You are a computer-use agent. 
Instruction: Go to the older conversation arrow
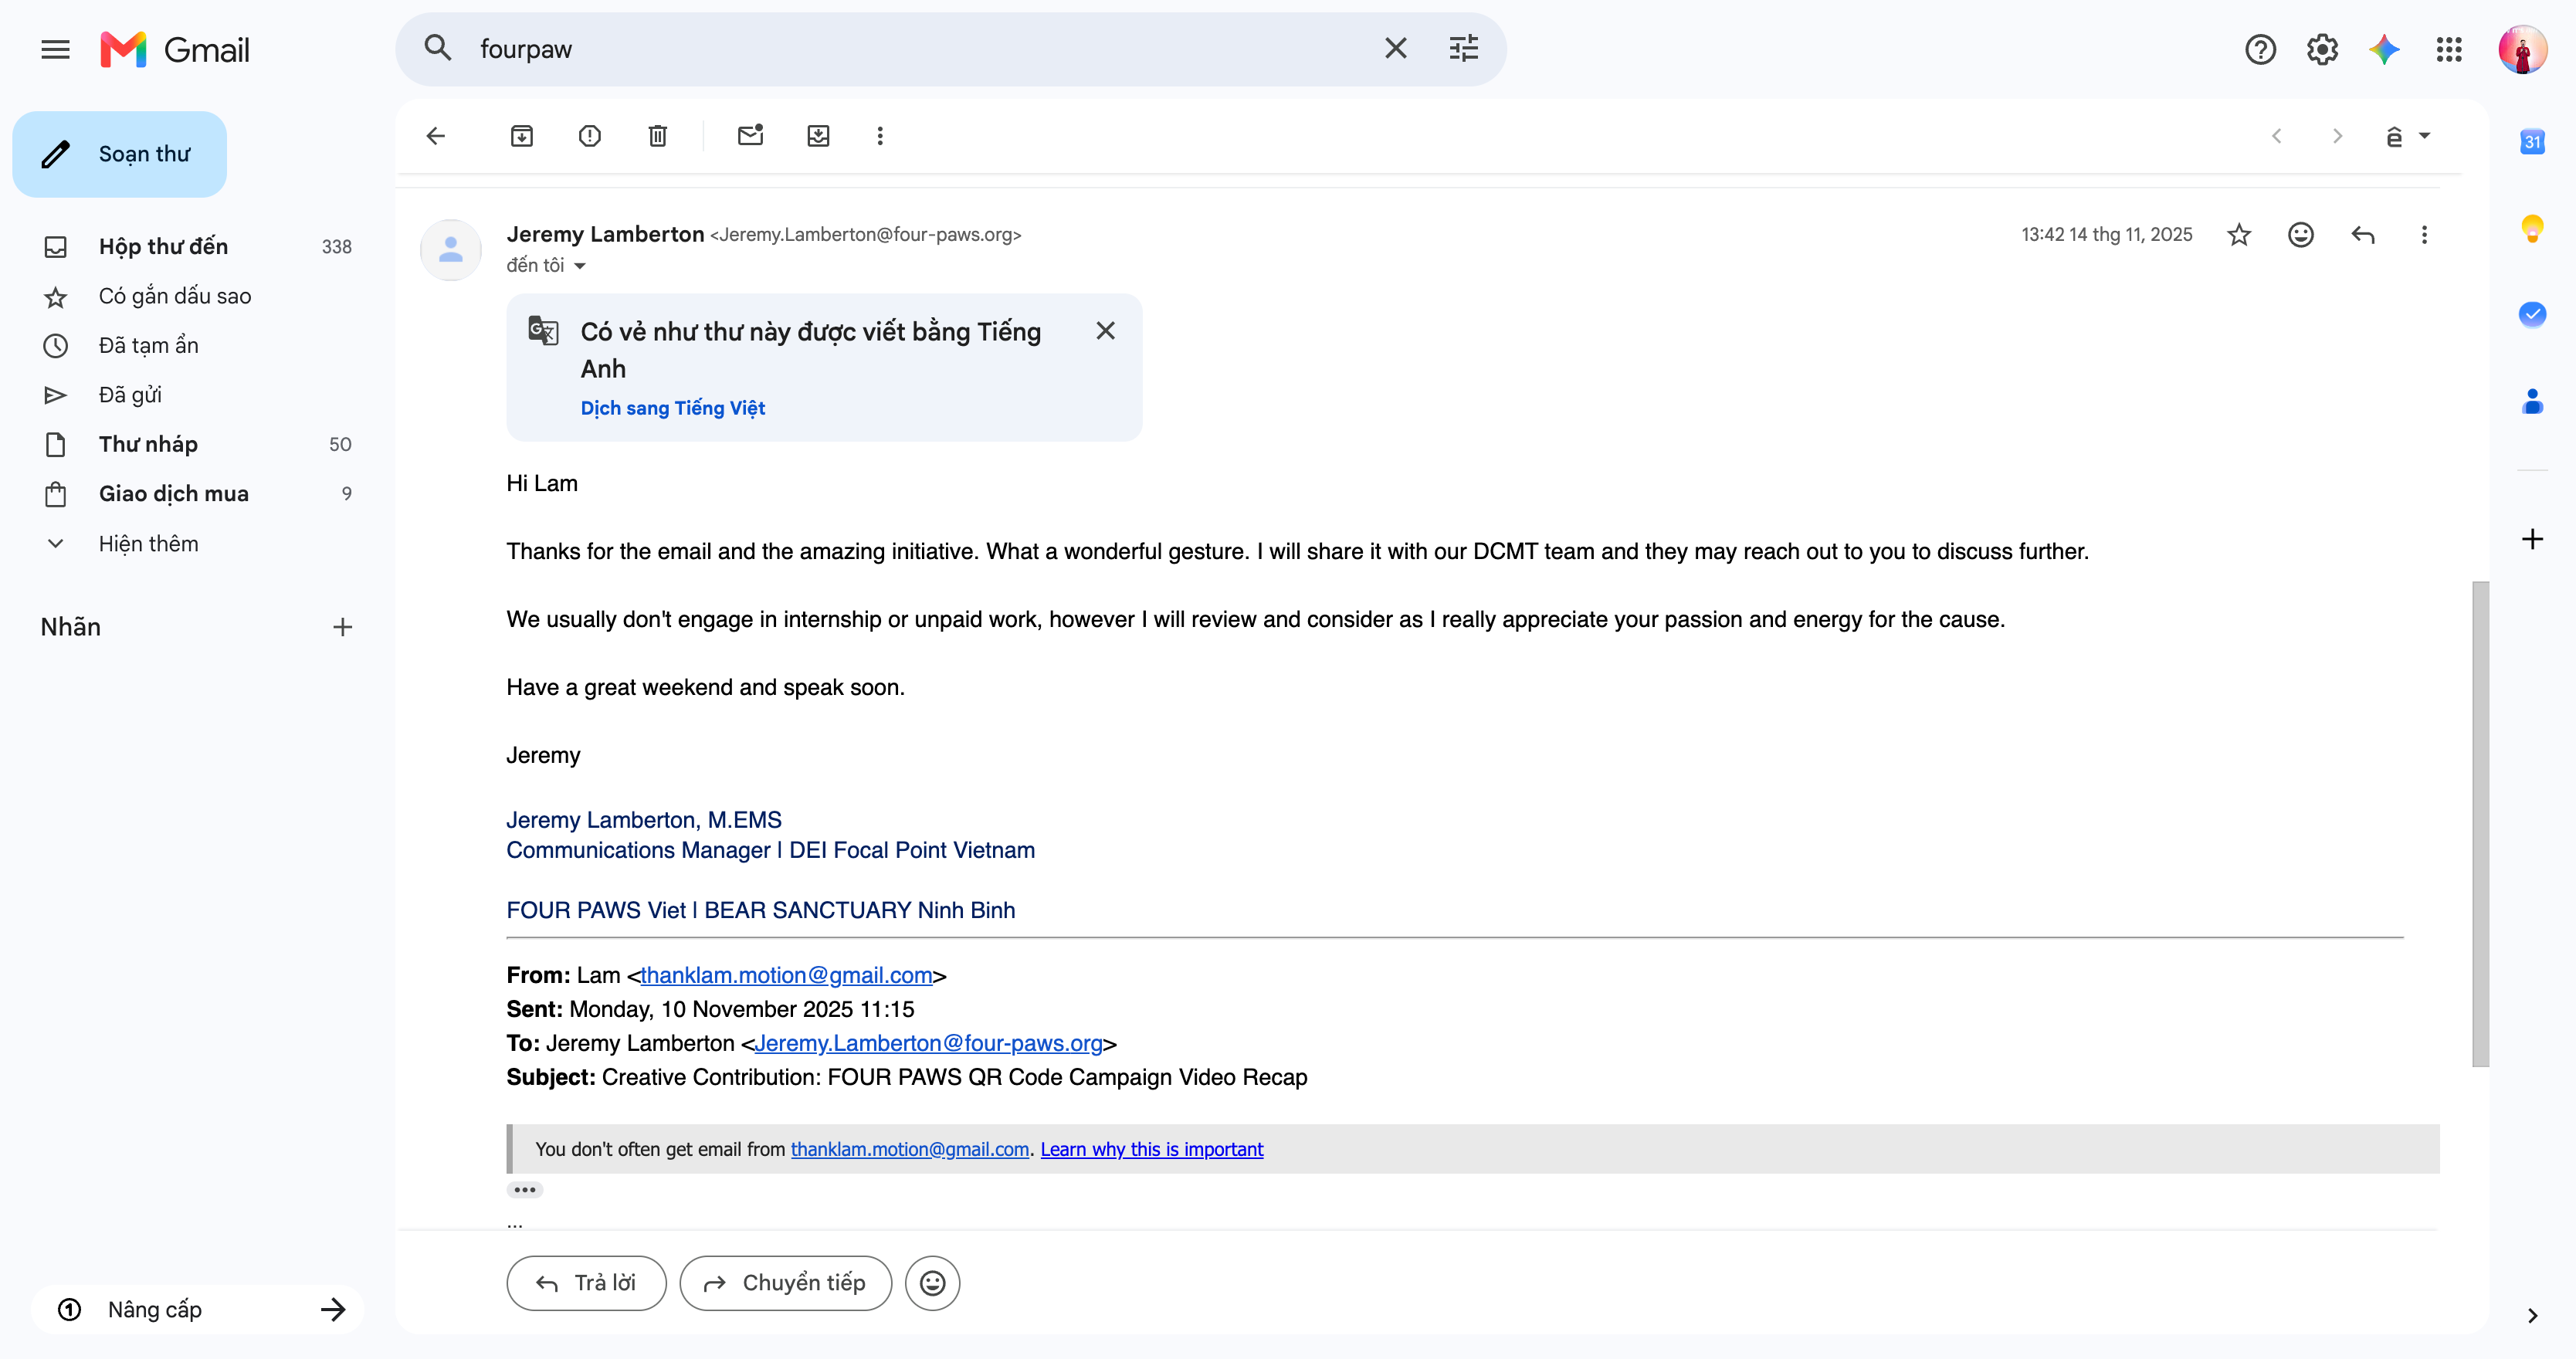2338,136
